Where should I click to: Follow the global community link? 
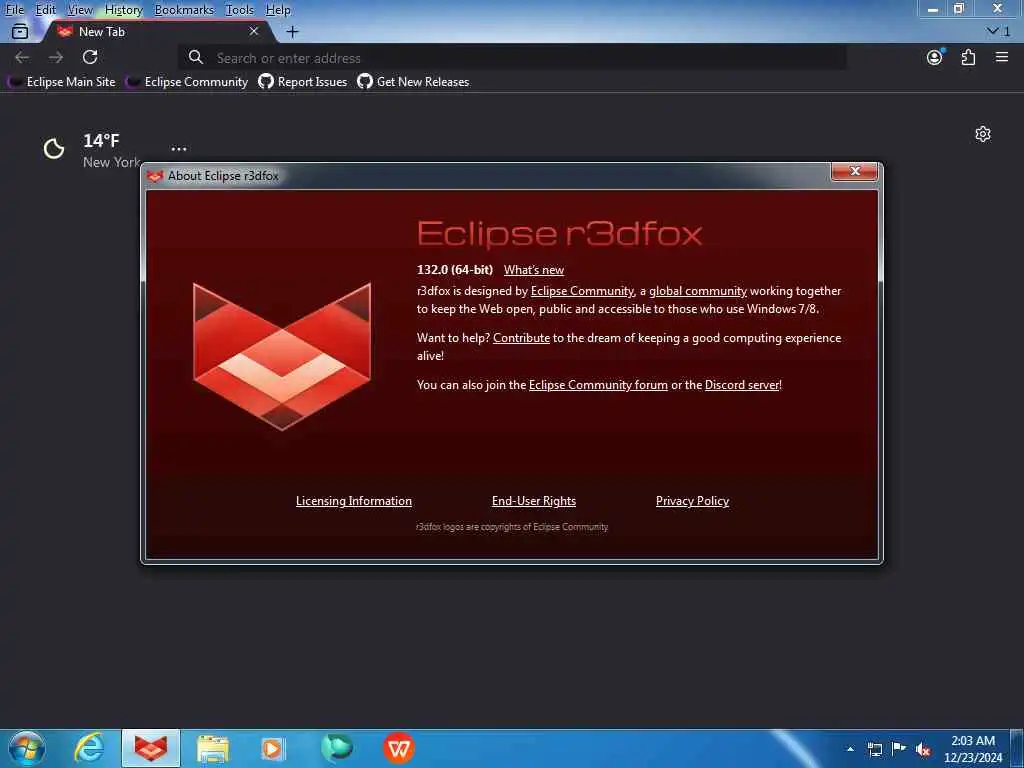pos(697,291)
